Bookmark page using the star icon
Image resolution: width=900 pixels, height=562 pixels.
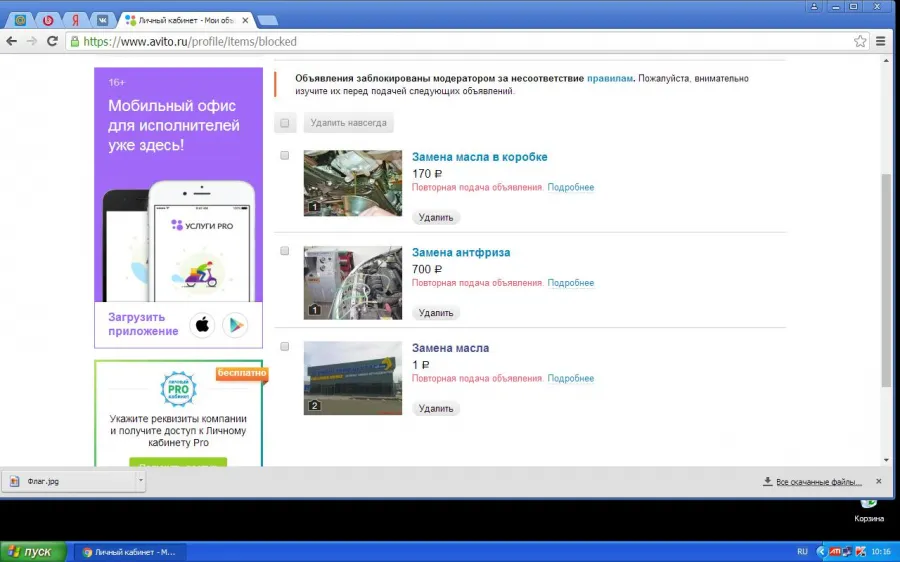pyautogui.click(x=860, y=41)
